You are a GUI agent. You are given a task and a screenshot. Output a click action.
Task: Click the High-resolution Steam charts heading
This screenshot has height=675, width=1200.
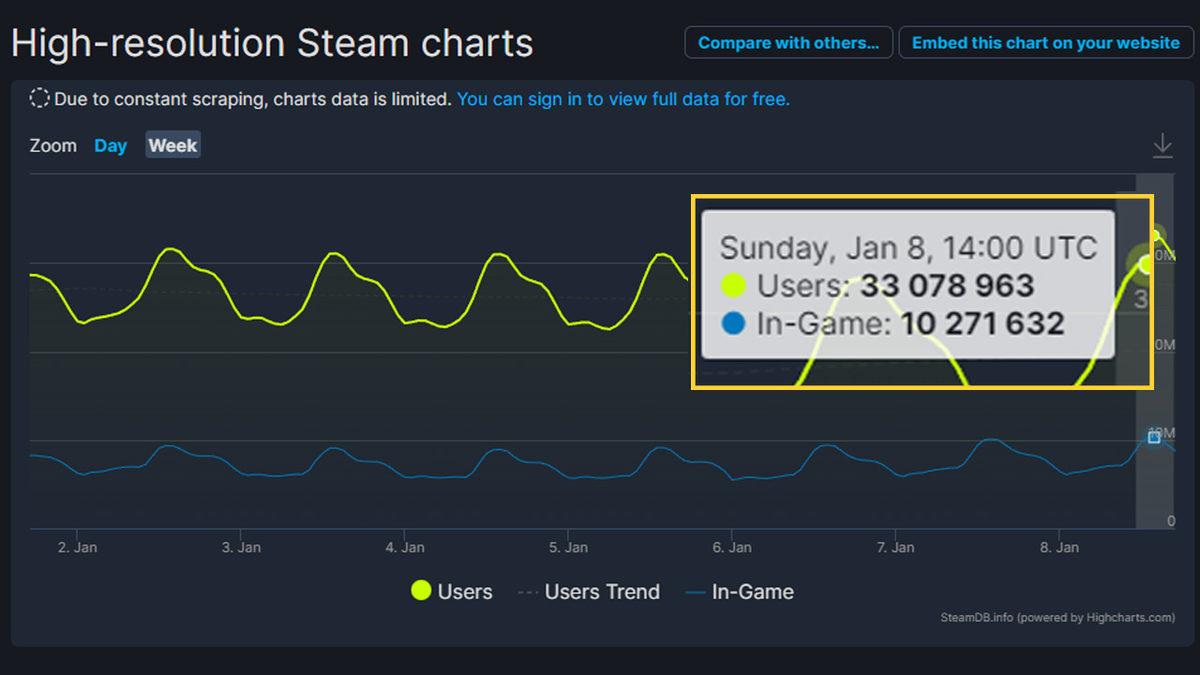click(272, 42)
